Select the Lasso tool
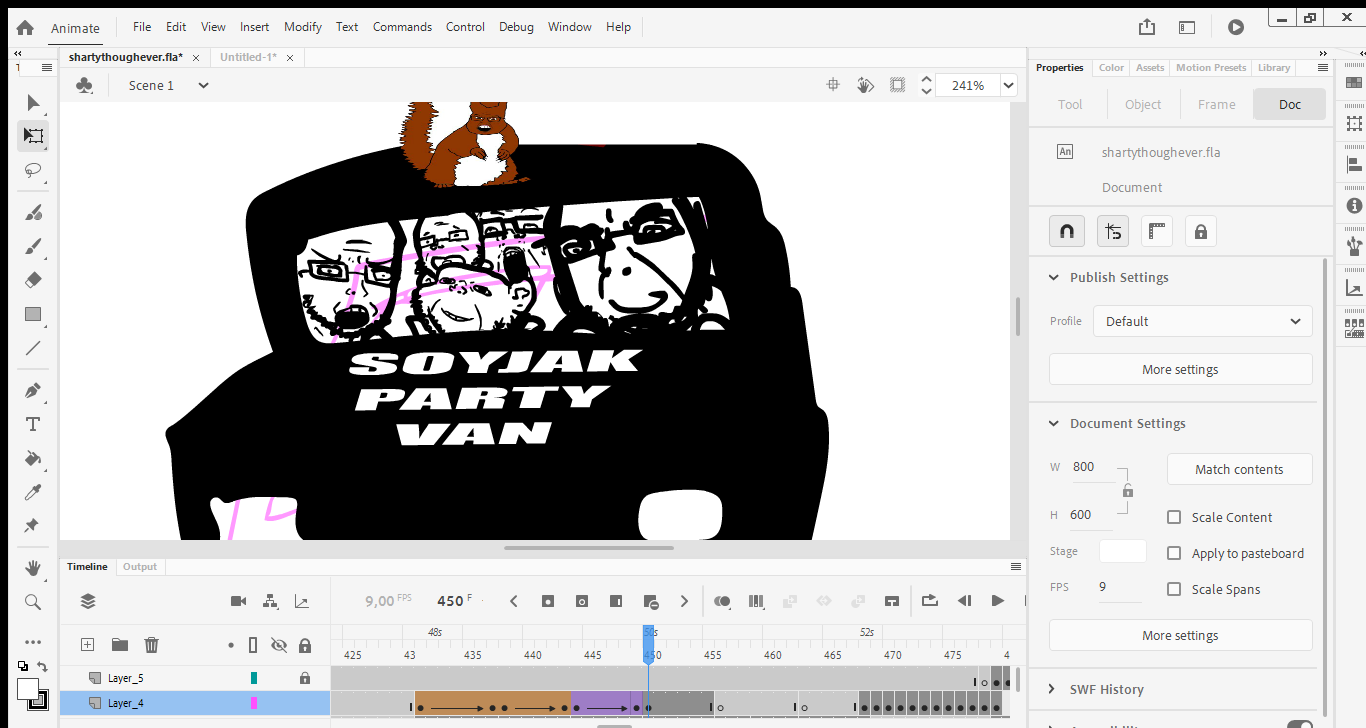The height and width of the screenshot is (728, 1366). point(33,170)
